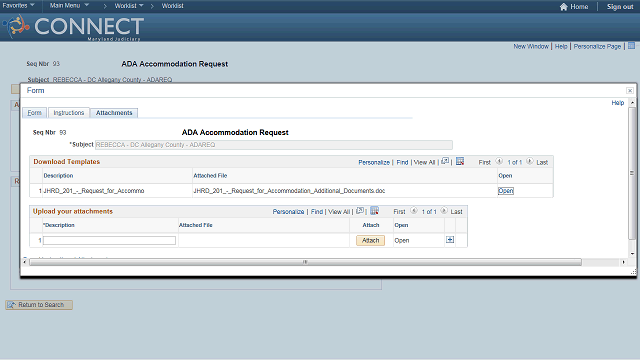640x360 pixels.
Task: Expand the Favorites dropdown menu
Action: [x=18, y=5]
